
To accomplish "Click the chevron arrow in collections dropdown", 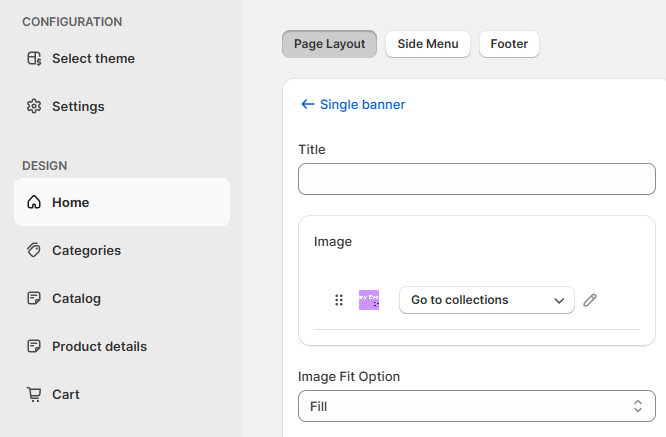I will click(559, 301).
